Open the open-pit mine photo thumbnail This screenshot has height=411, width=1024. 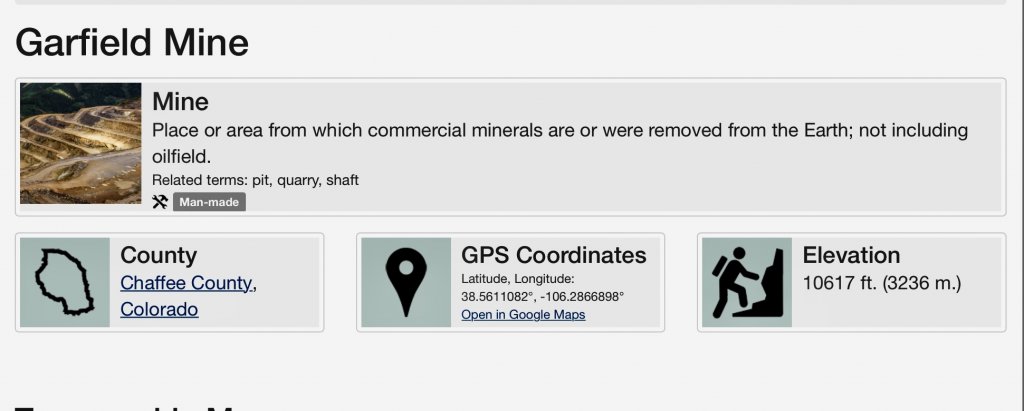pos(81,144)
